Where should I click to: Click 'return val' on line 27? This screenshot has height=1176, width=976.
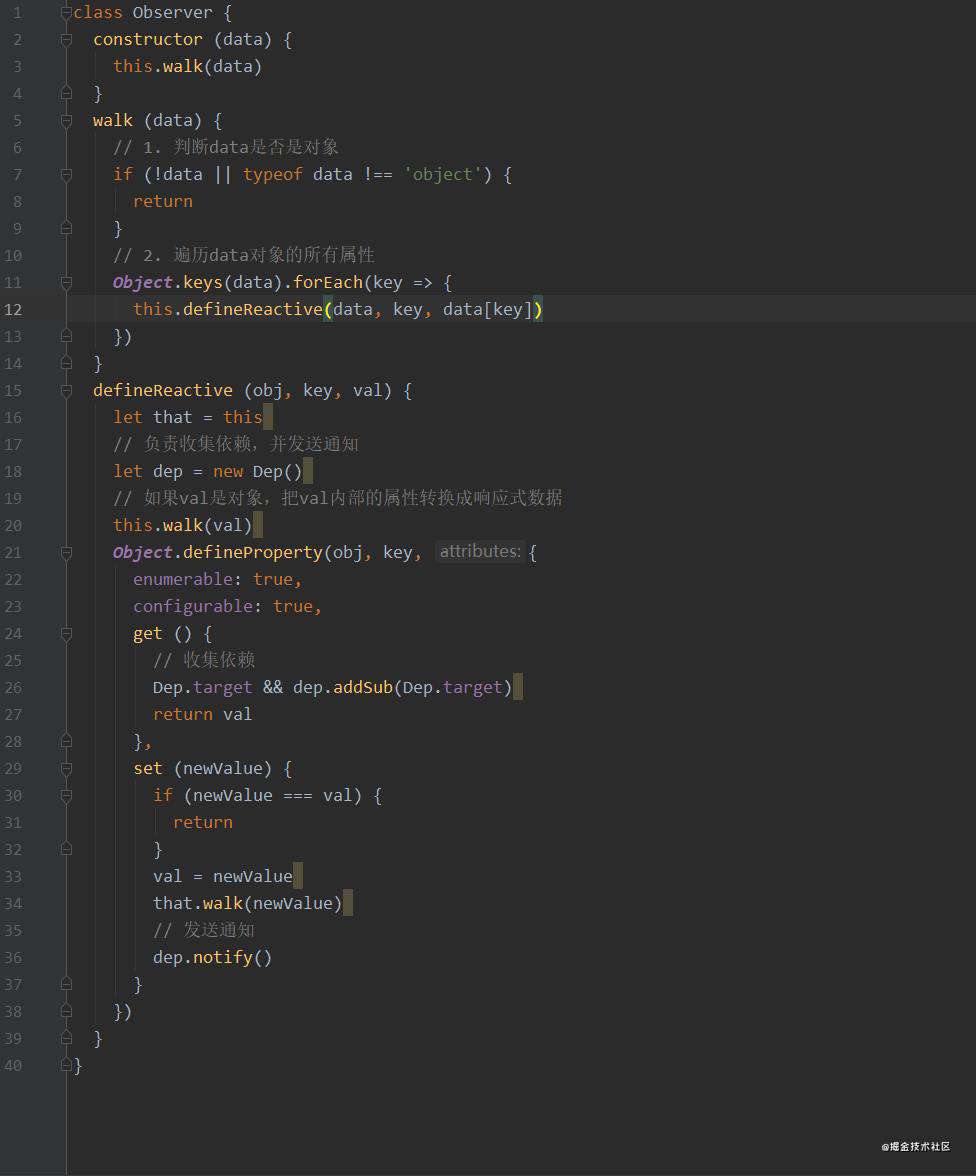(203, 715)
